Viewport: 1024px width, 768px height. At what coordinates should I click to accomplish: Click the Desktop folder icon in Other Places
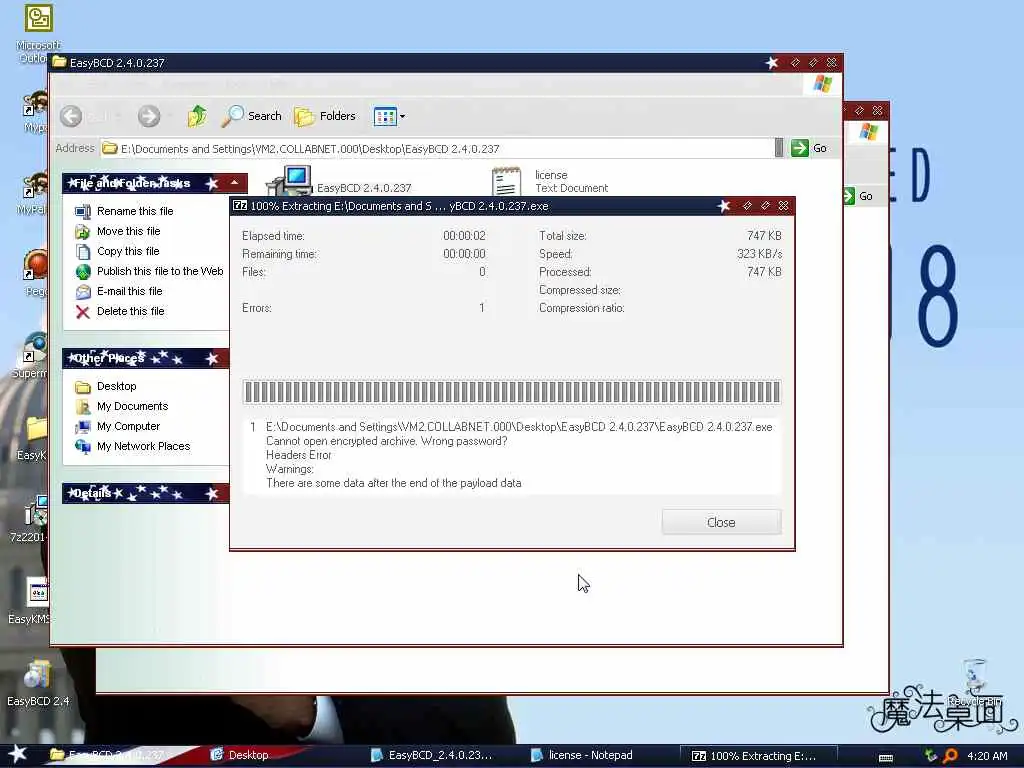[83, 387]
